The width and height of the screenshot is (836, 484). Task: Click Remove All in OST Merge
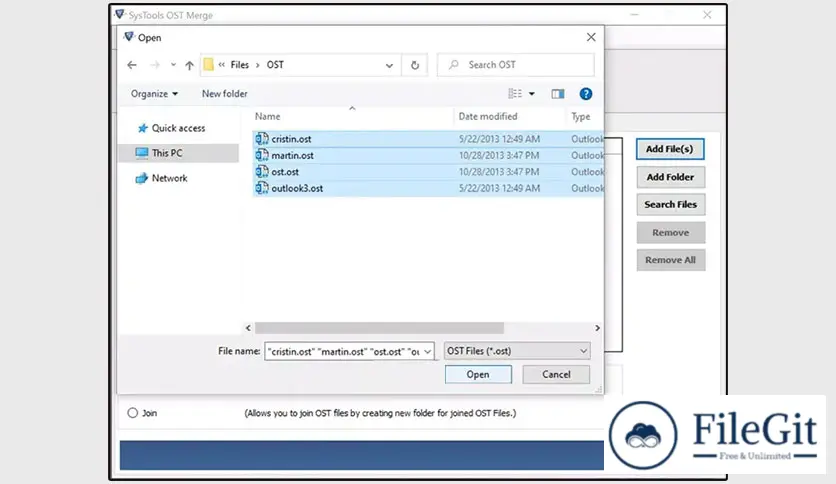tap(670, 260)
